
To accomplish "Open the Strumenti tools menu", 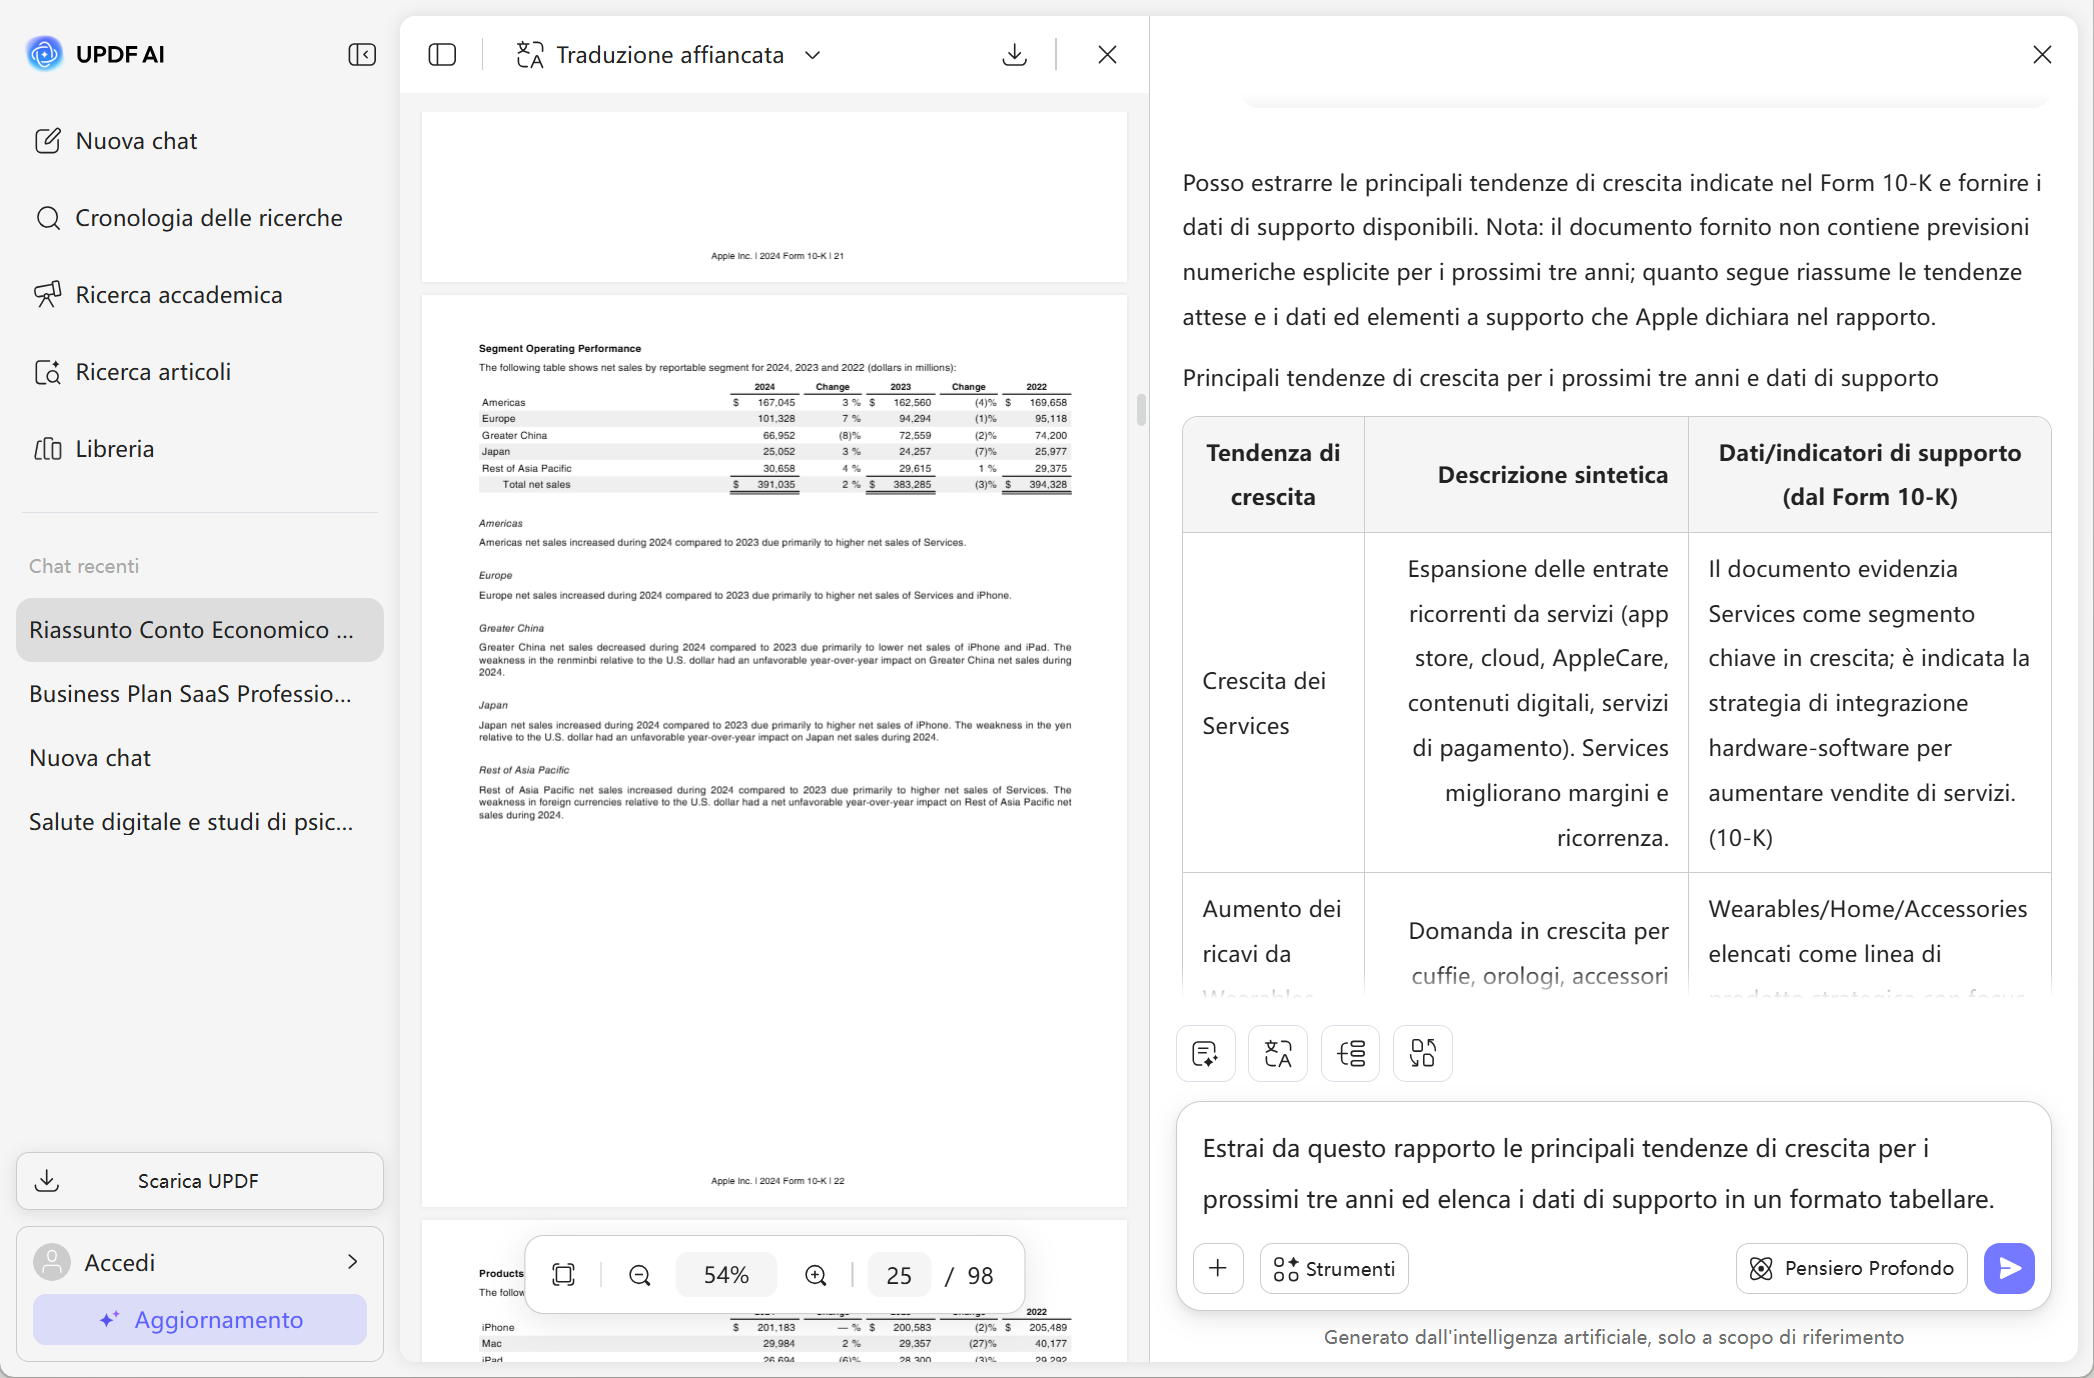I will tap(1334, 1268).
